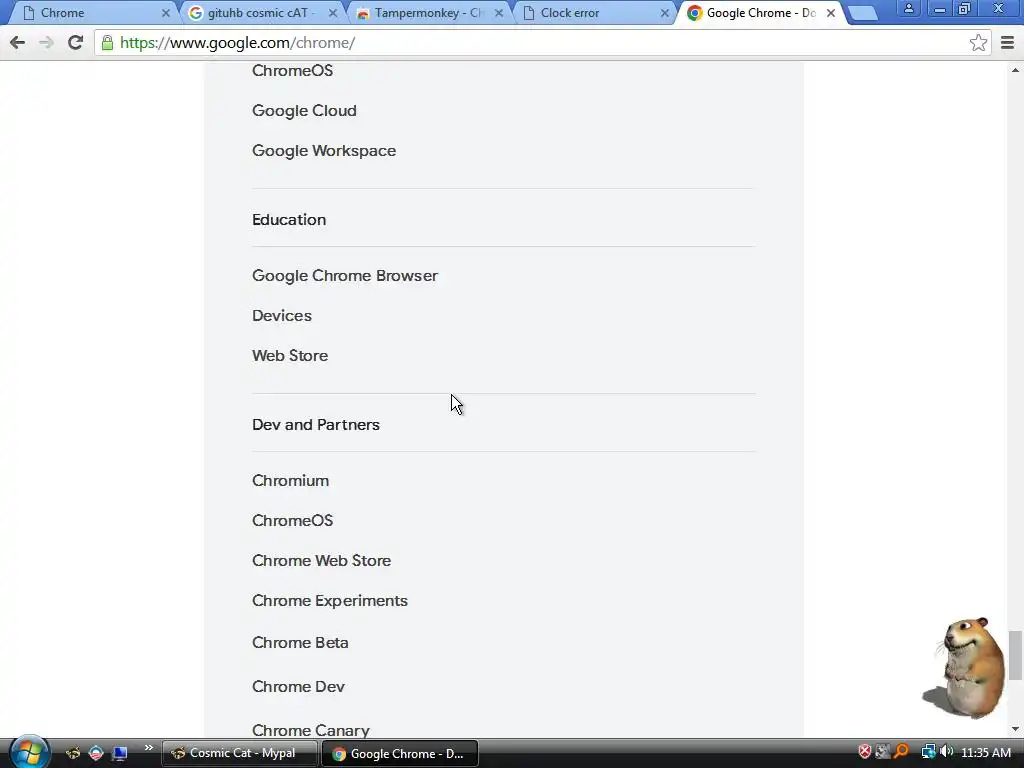Viewport: 1024px width, 768px height.
Task: Click the Education section heading
Action: tap(289, 219)
